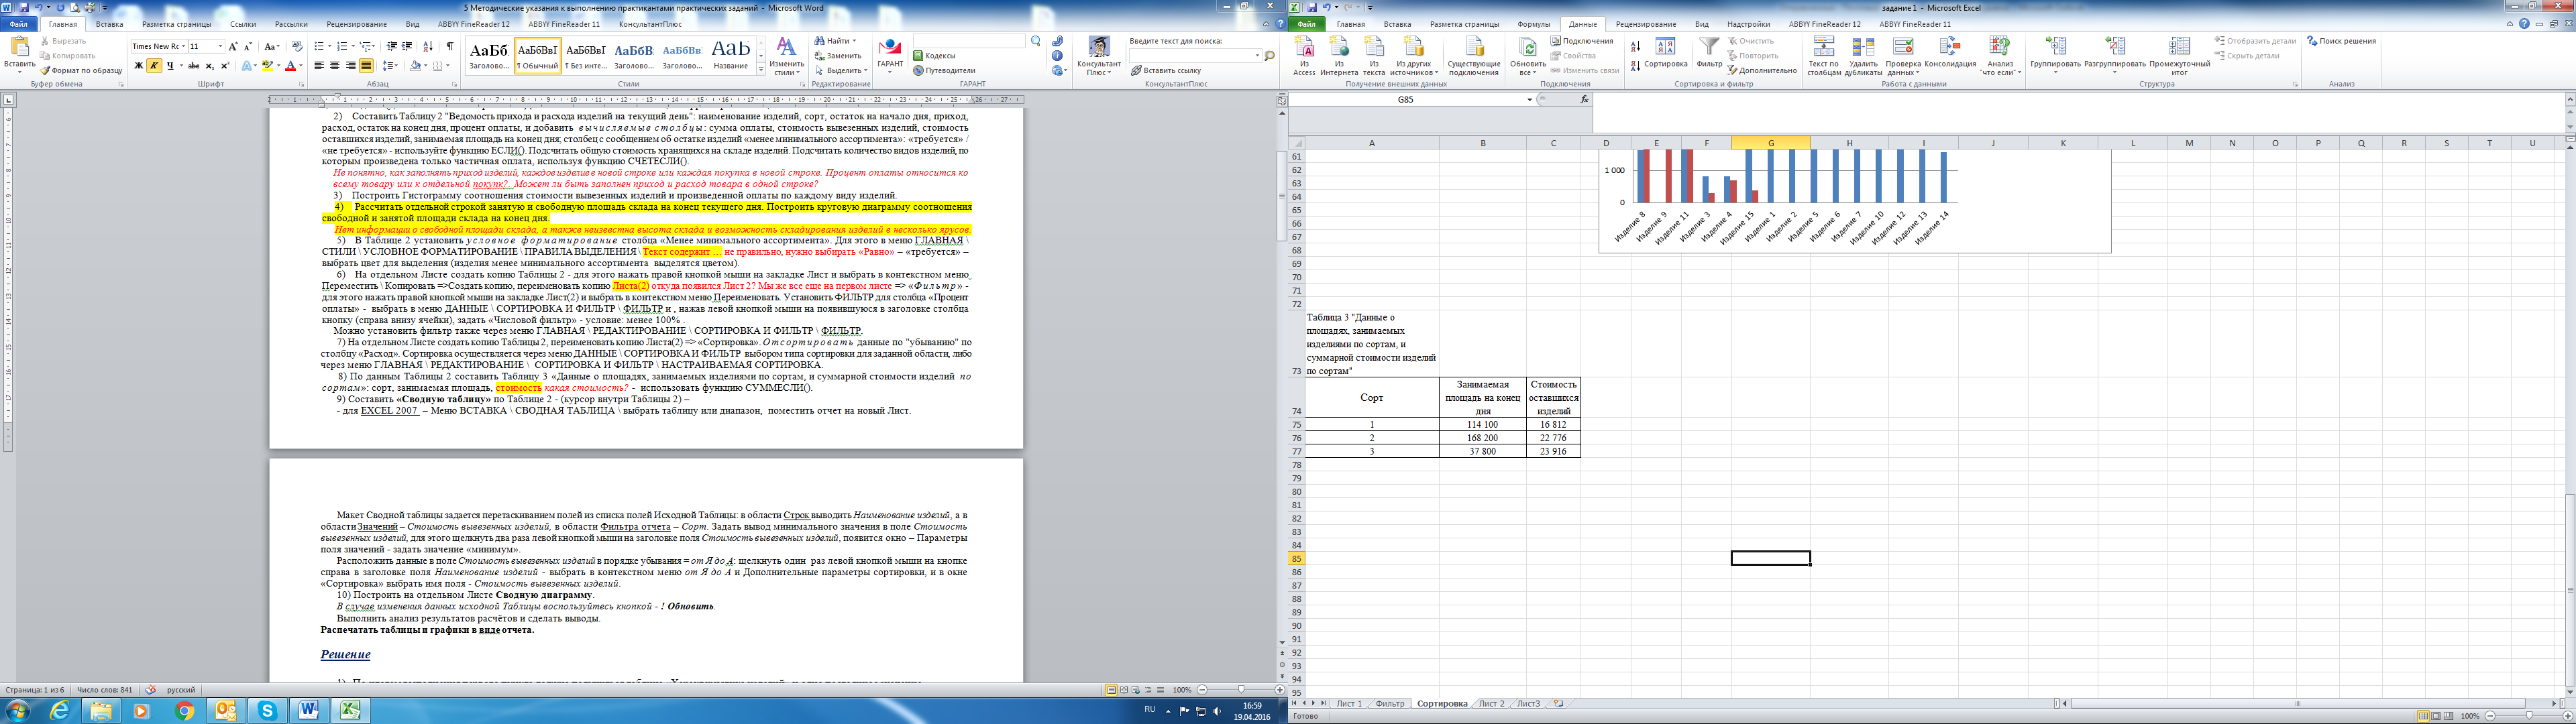This screenshot has width=2576, height=724.
Task: Click the increase indent icon in Word
Action: pos(407,46)
